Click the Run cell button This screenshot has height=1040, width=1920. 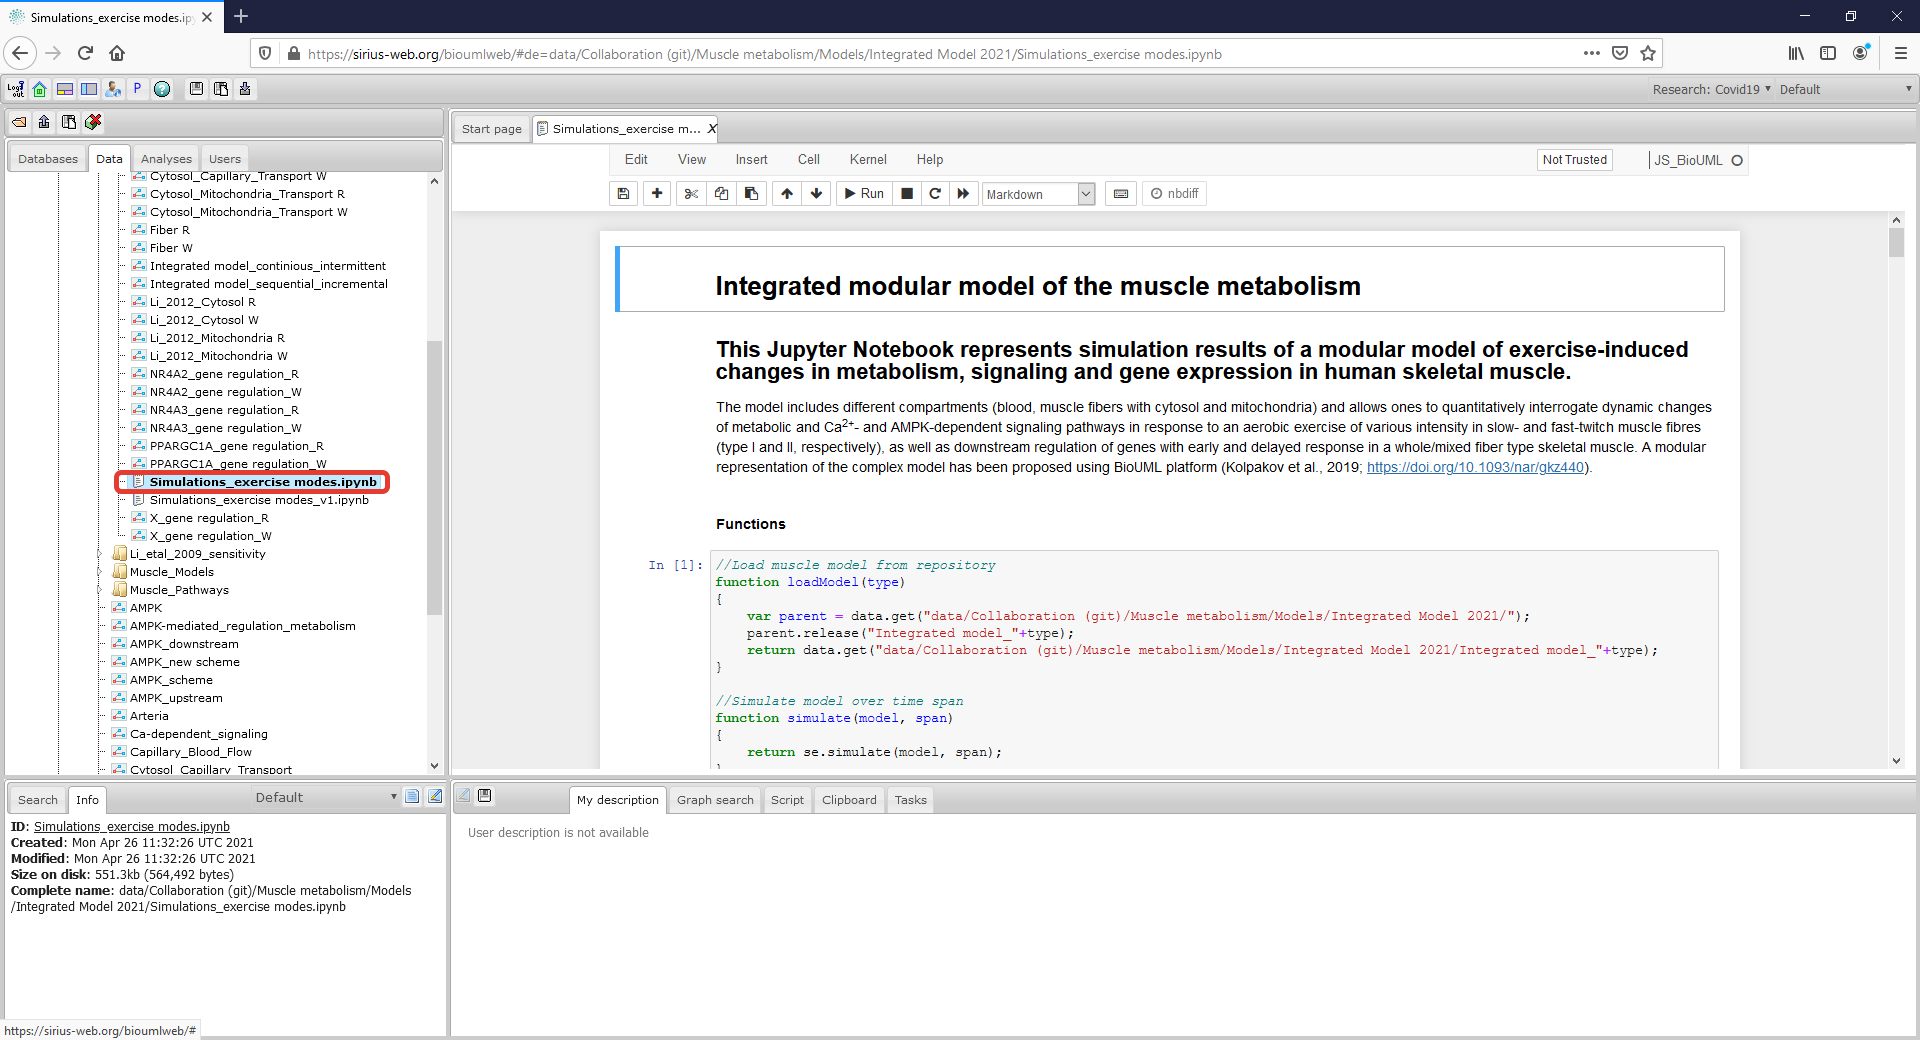(x=864, y=194)
